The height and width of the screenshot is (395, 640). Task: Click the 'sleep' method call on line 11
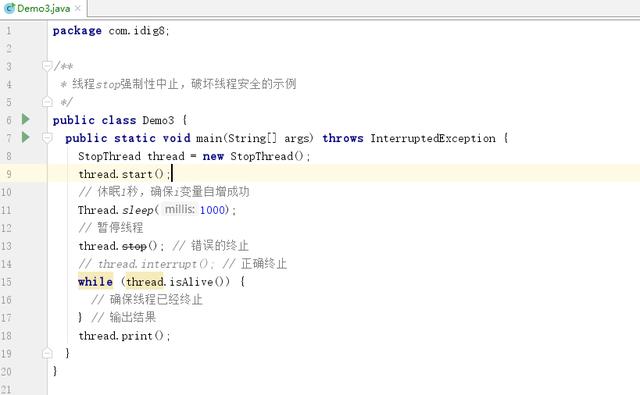(x=138, y=210)
